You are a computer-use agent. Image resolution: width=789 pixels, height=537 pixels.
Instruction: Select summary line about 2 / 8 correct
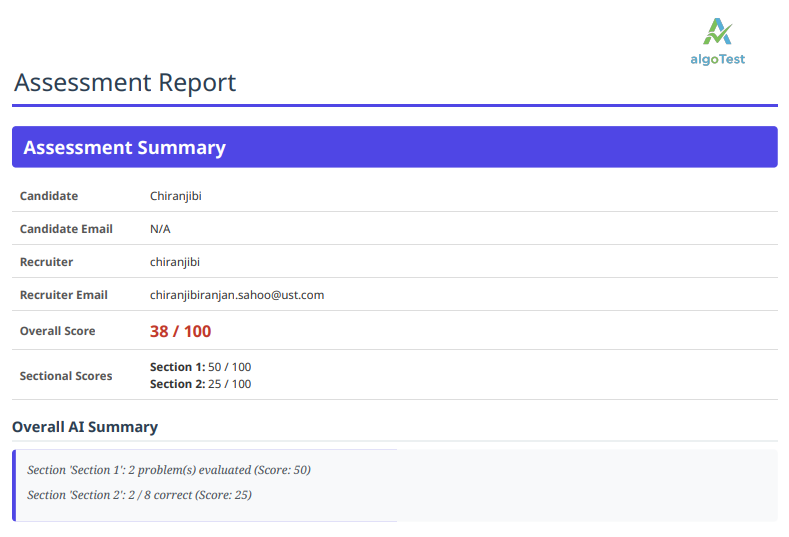tap(139, 495)
